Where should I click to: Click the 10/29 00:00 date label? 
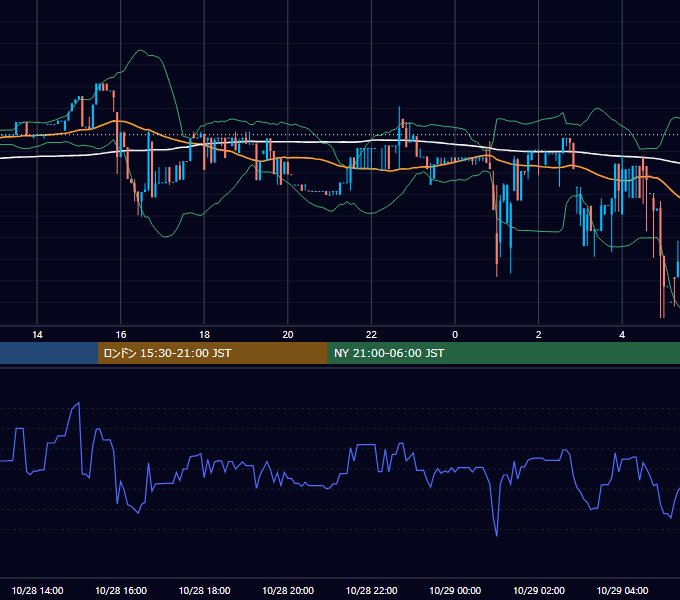[455, 590]
